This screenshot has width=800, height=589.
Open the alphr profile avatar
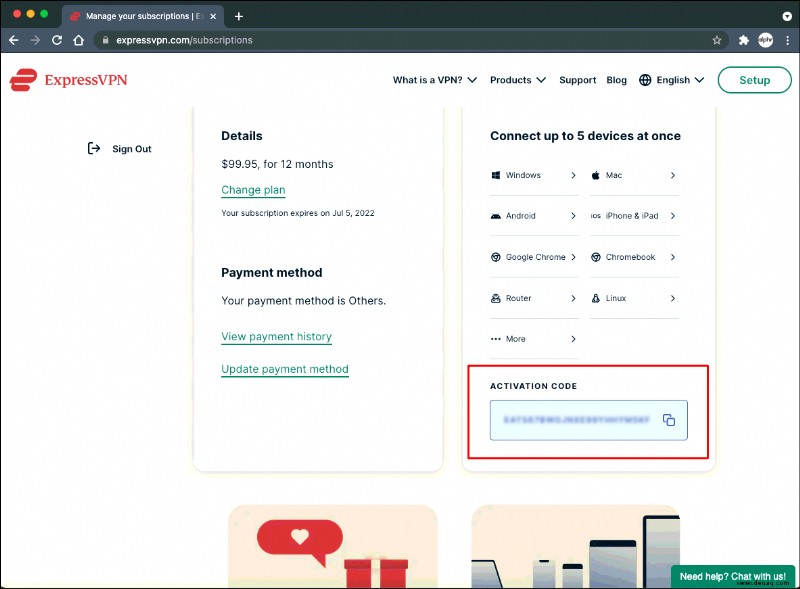tap(765, 40)
